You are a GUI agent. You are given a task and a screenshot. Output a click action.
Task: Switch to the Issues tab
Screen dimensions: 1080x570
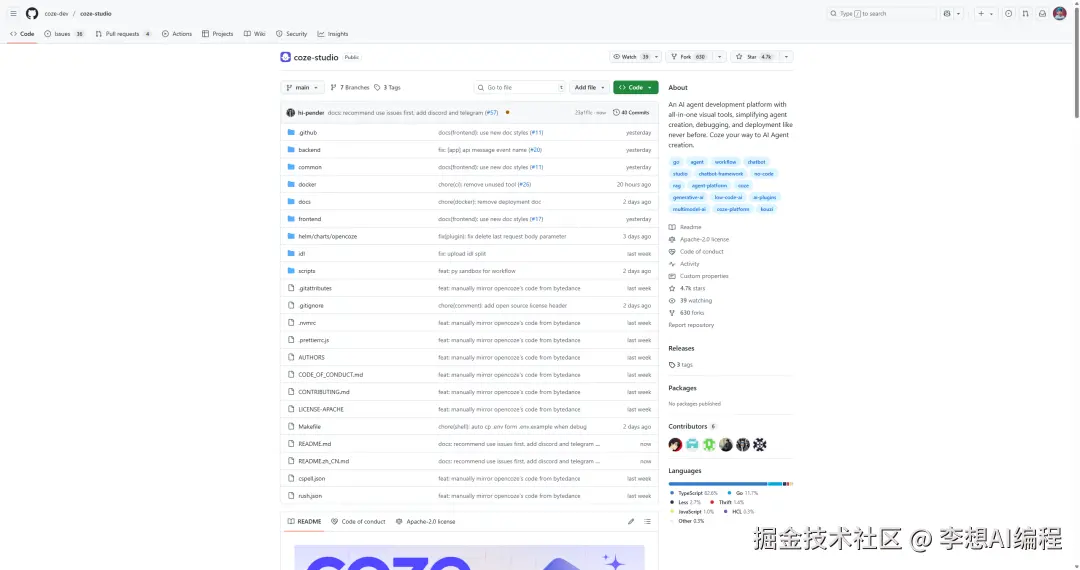[64, 34]
